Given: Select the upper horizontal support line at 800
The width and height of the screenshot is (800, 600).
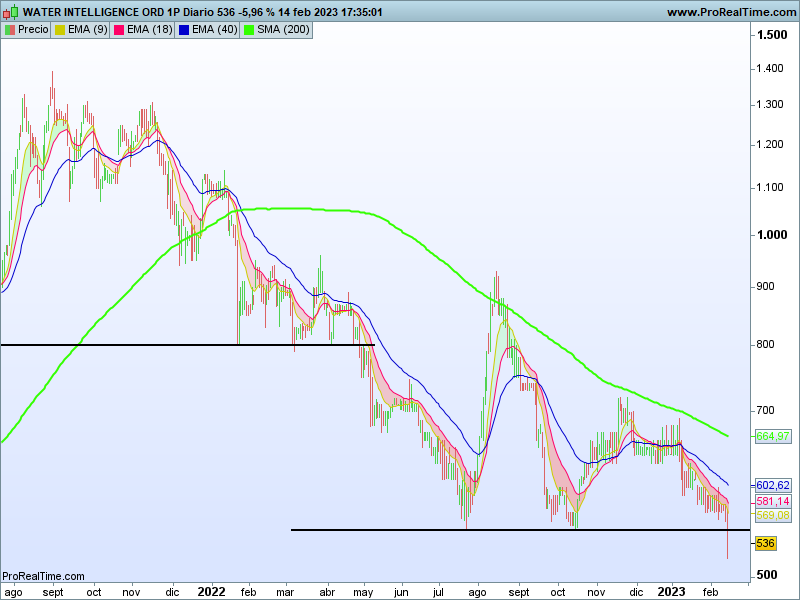Looking at the screenshot, I should pyautogui.click(x=188, y=345).
